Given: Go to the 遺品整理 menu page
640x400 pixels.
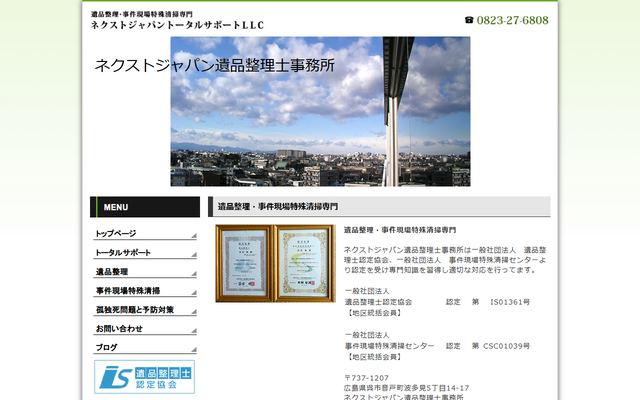Looking at the screenshot, I should (x=145, y=272).
